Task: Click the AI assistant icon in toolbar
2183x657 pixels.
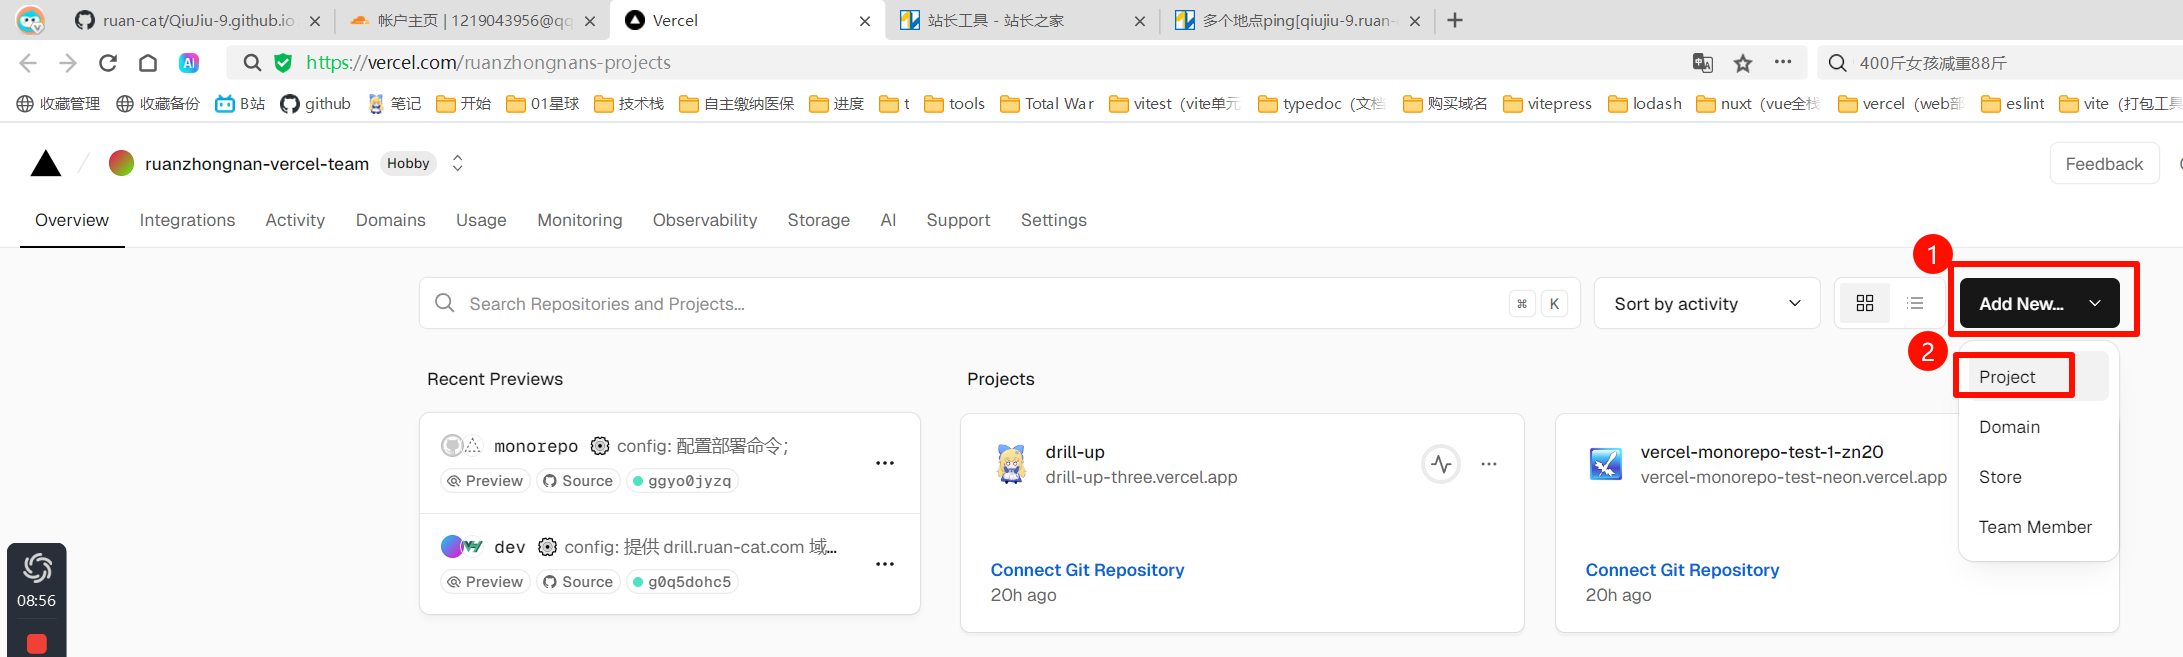Action: pos(189,63)
